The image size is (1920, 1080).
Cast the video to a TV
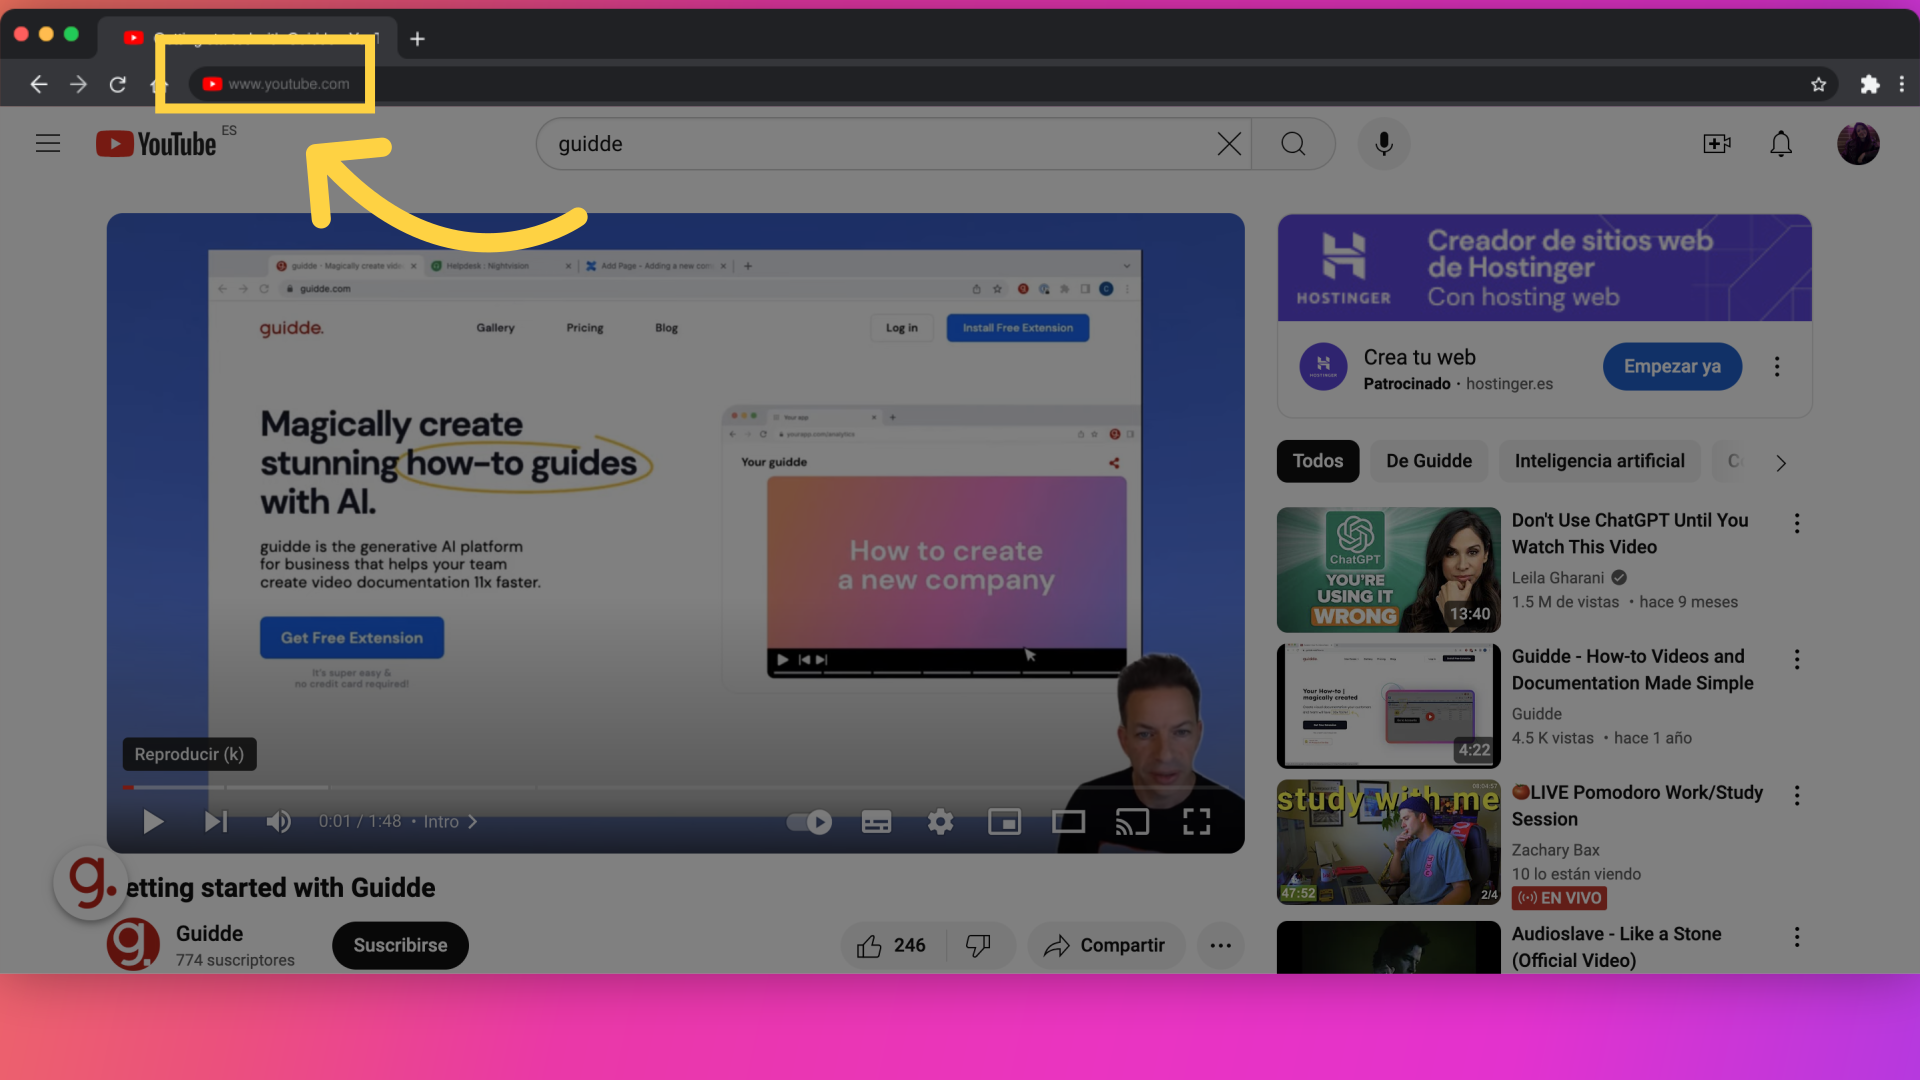tap(1132, 822)
